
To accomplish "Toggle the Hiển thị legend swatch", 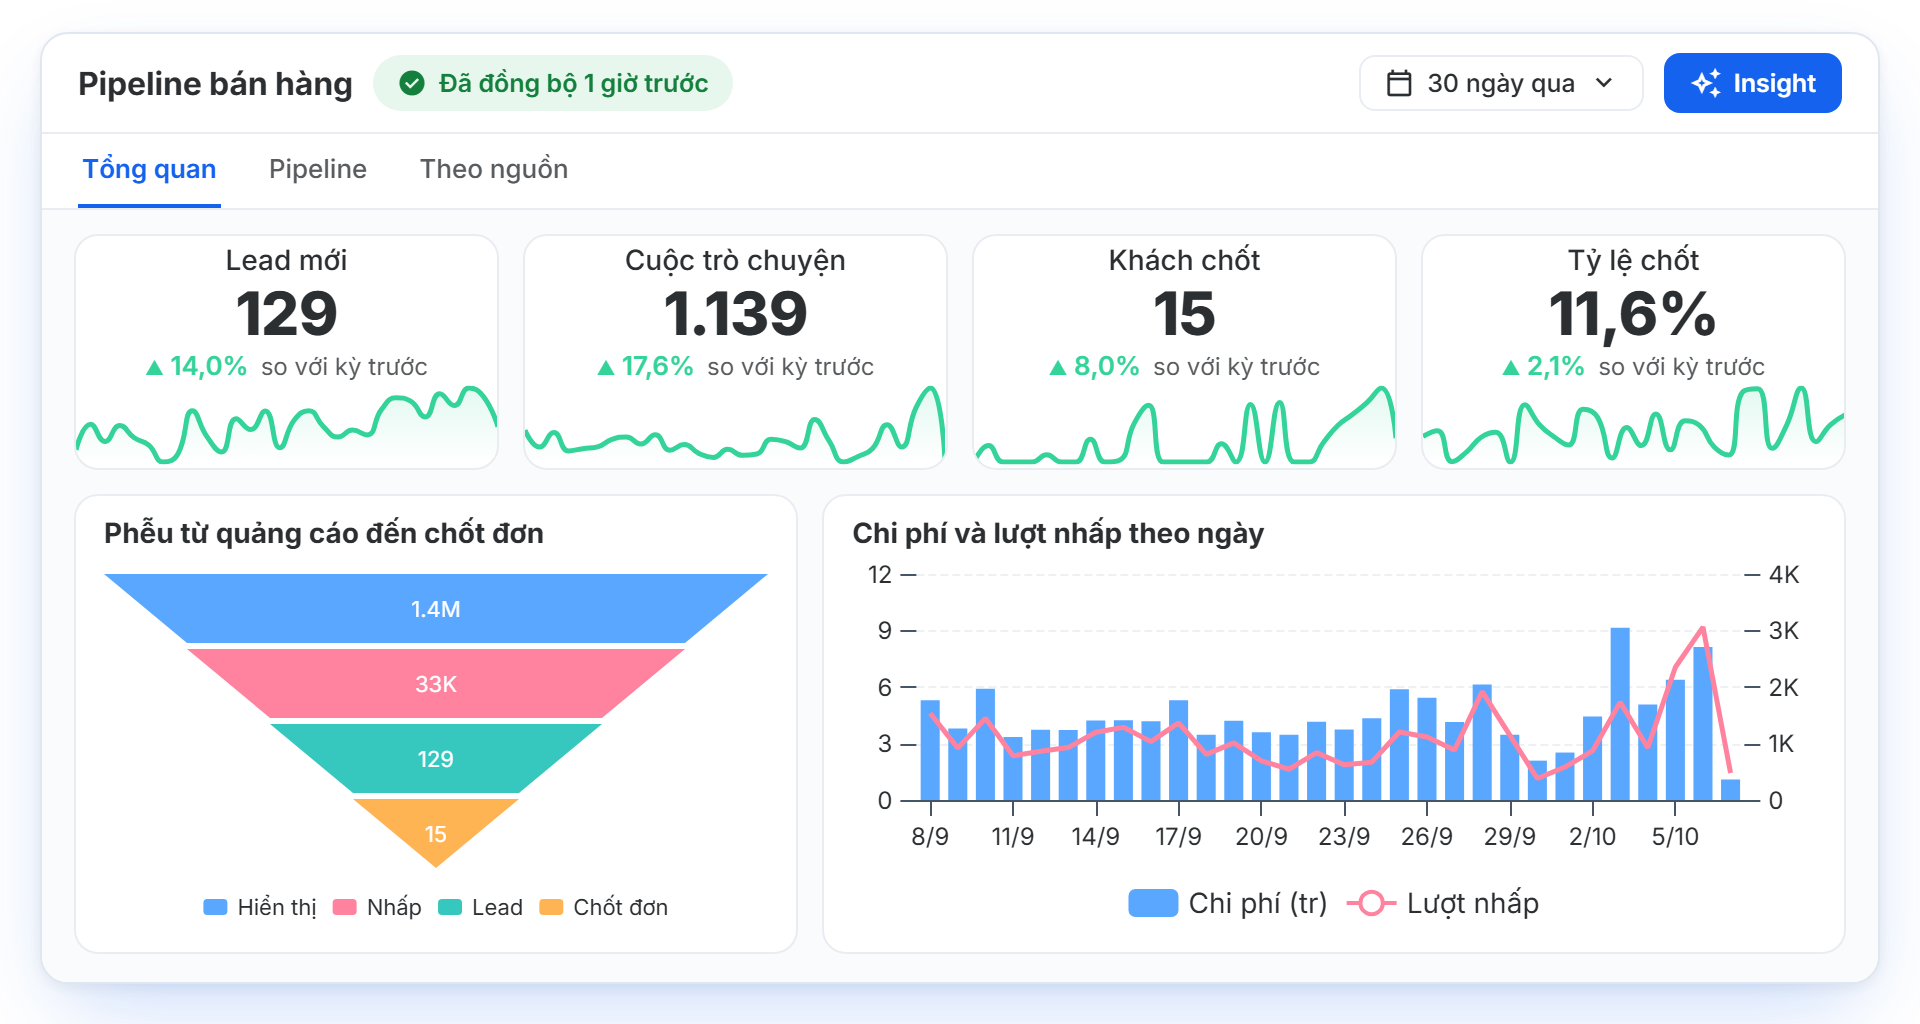I will 215,907.
